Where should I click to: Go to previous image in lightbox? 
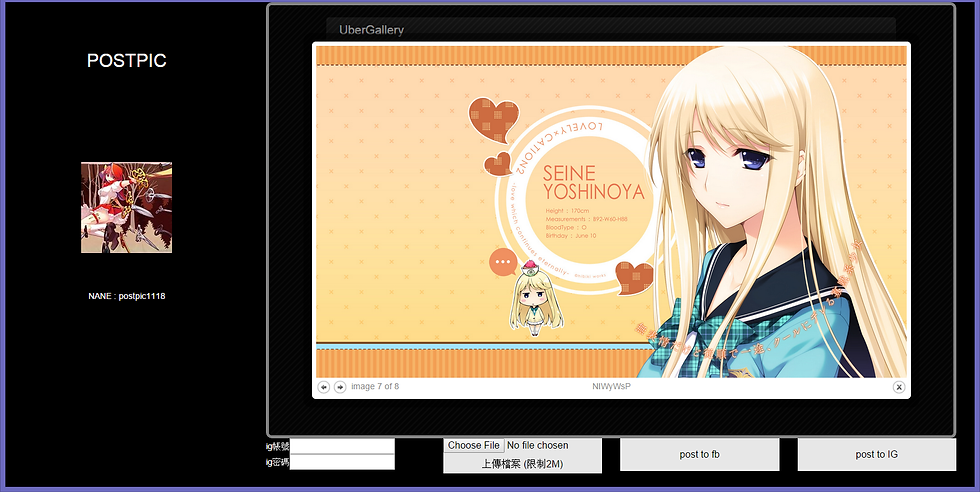pyautogui.click(x=324, y=387)
